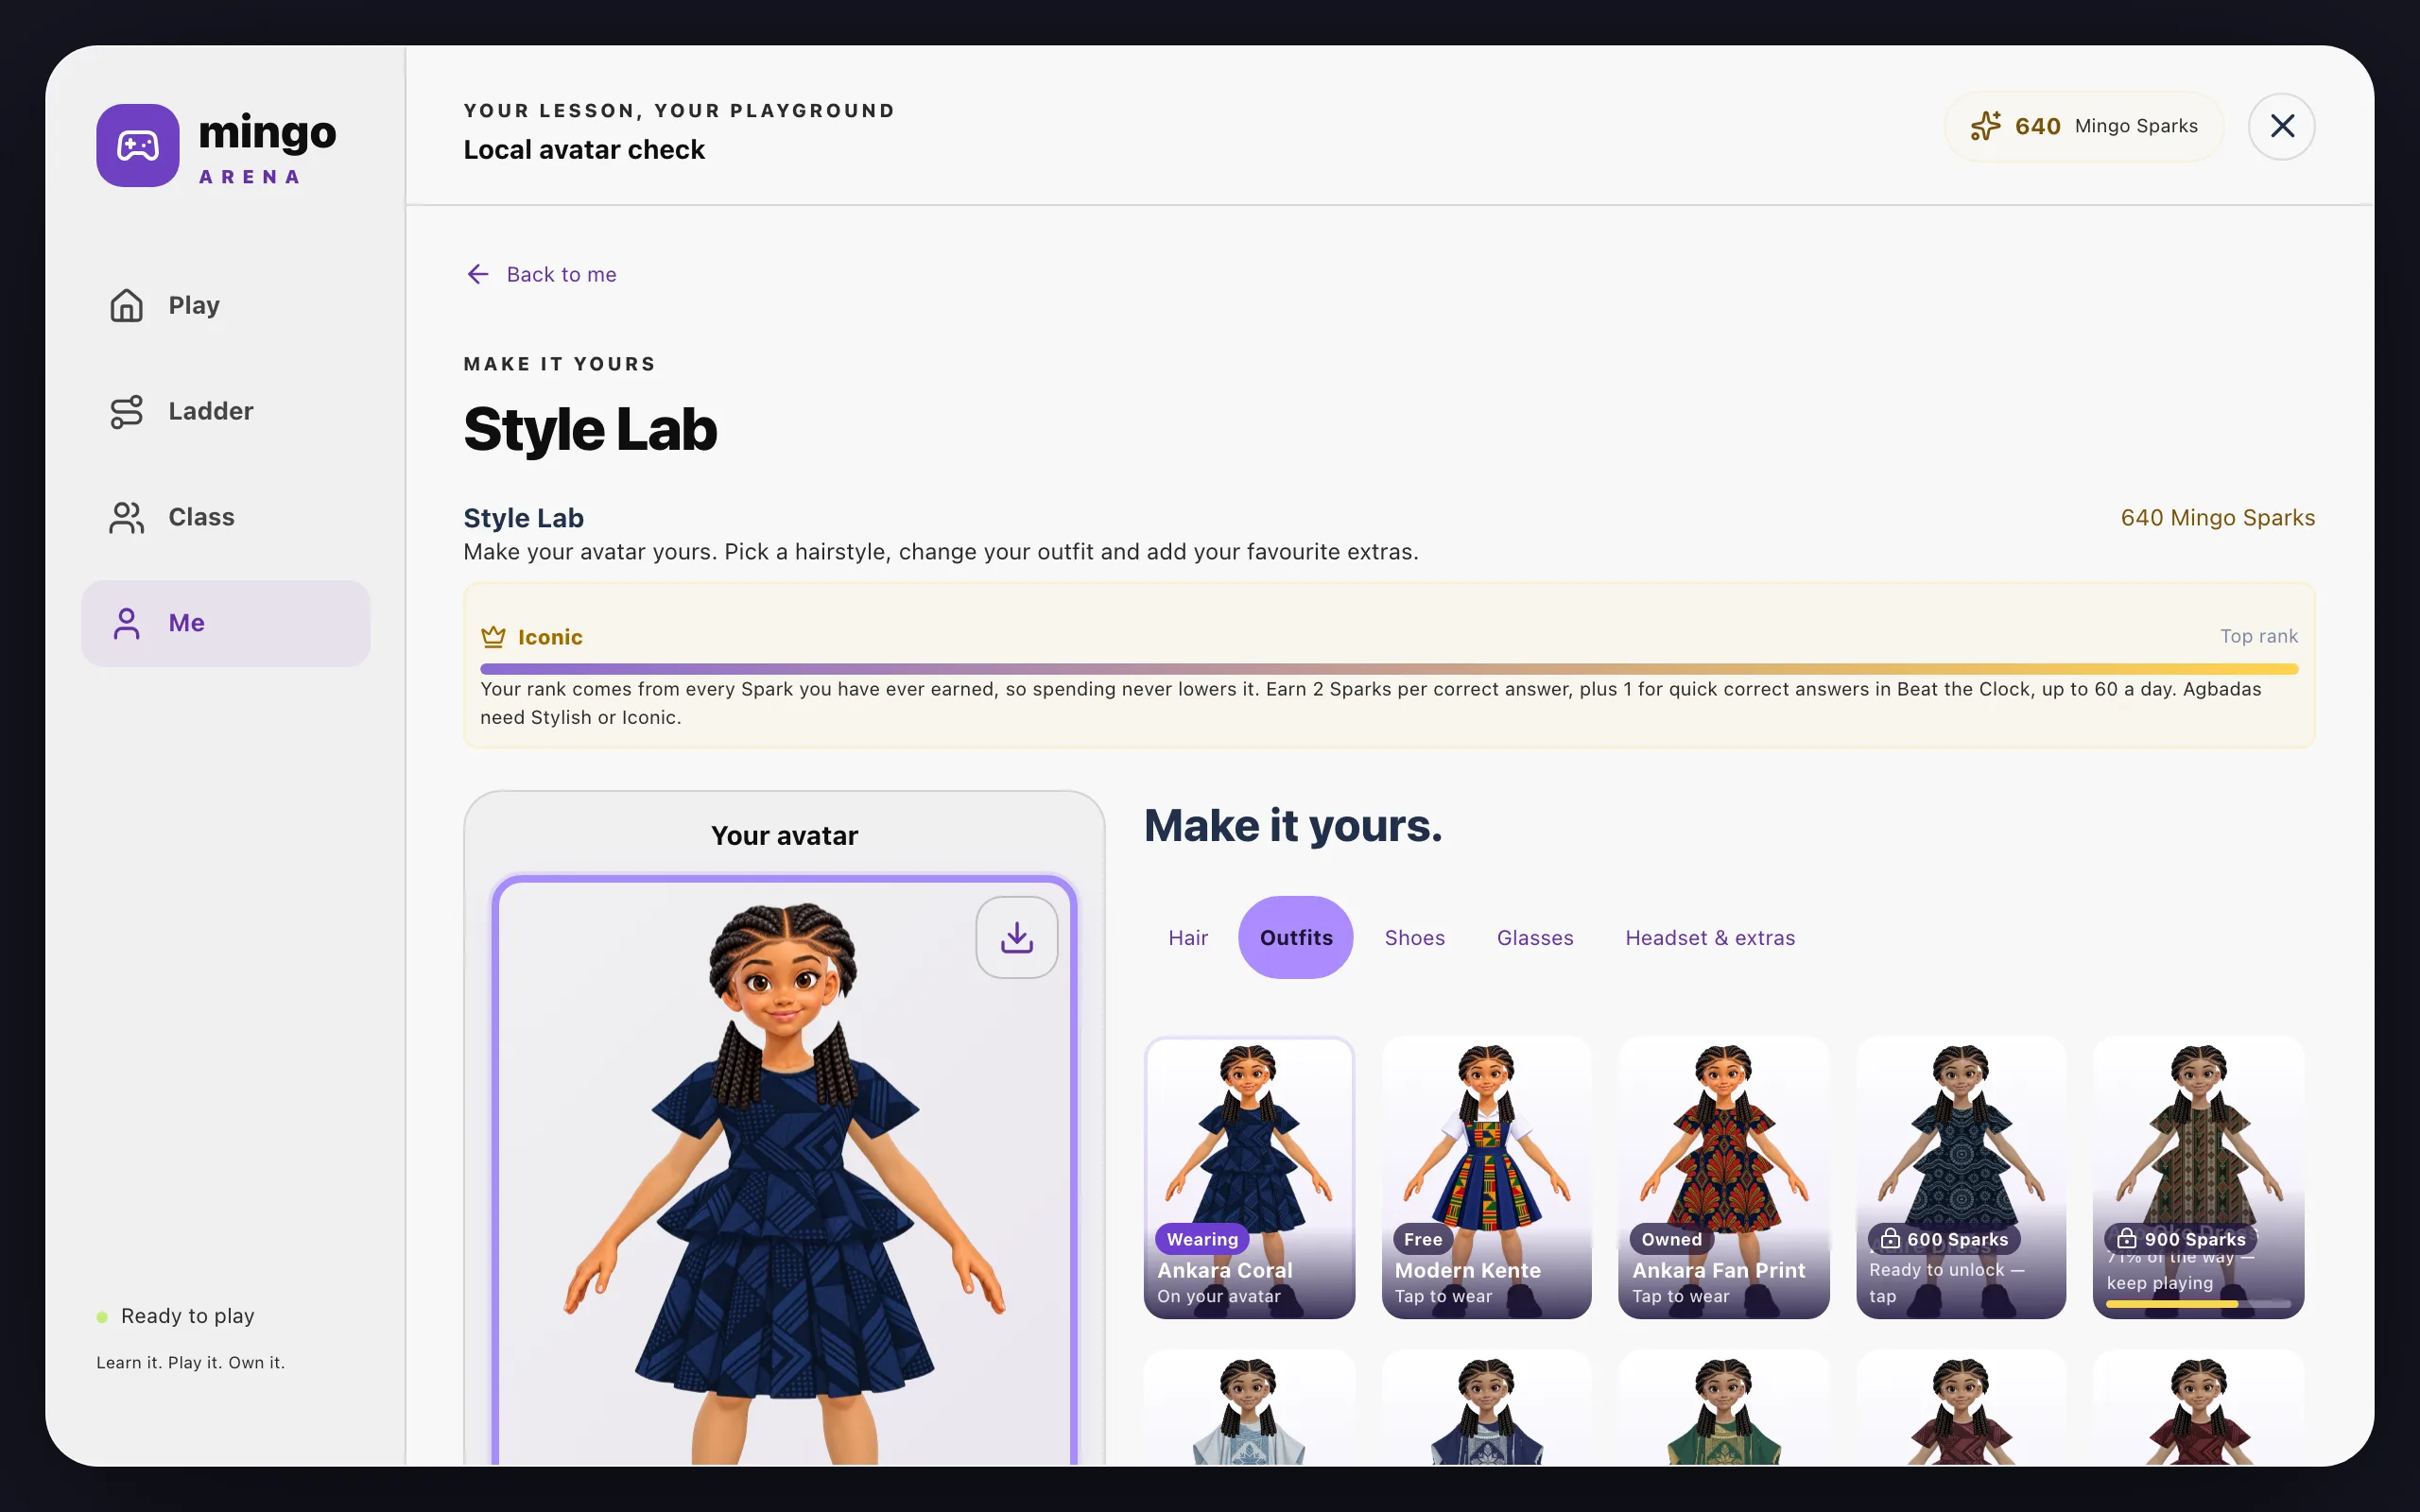Click the back arrow icon
The width and height of the screenshot is (2420, 1512).
click(x=478, y=274)
